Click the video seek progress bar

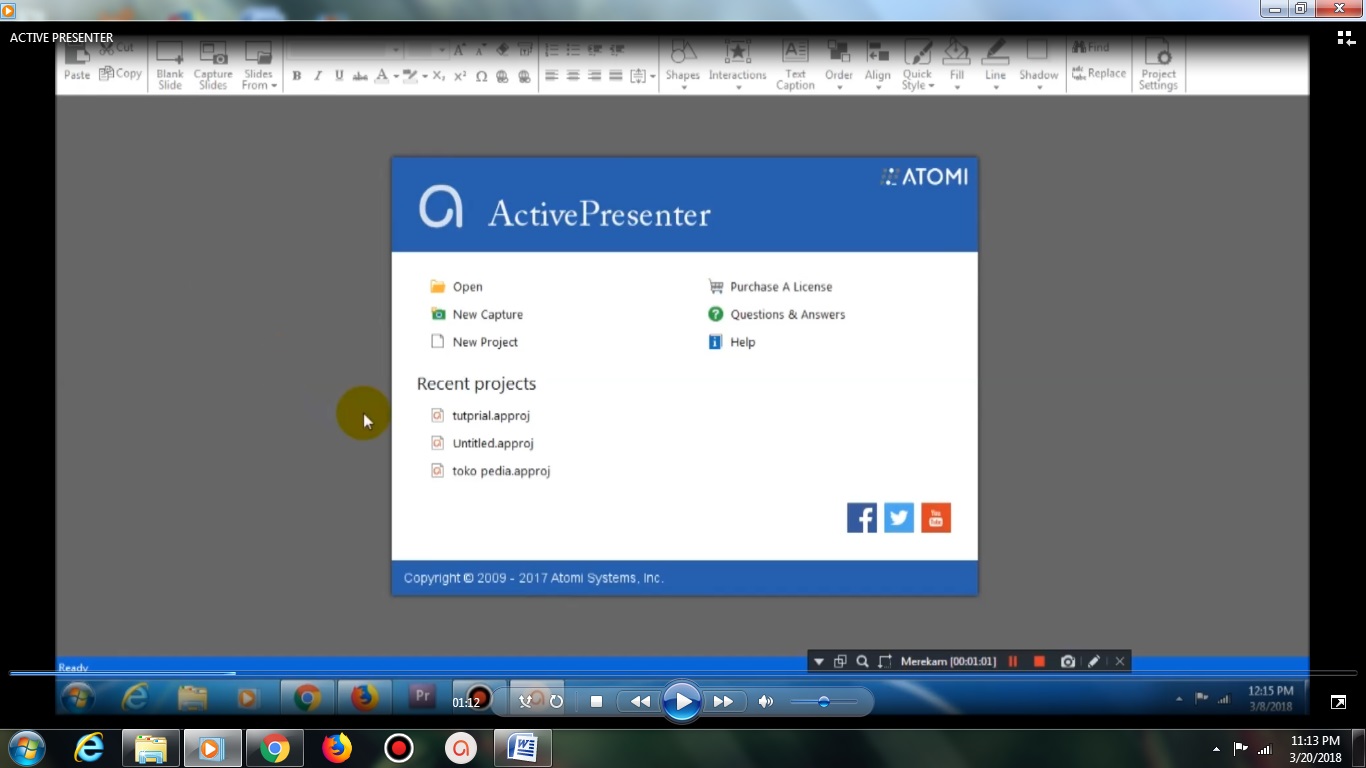click(682, 673)
